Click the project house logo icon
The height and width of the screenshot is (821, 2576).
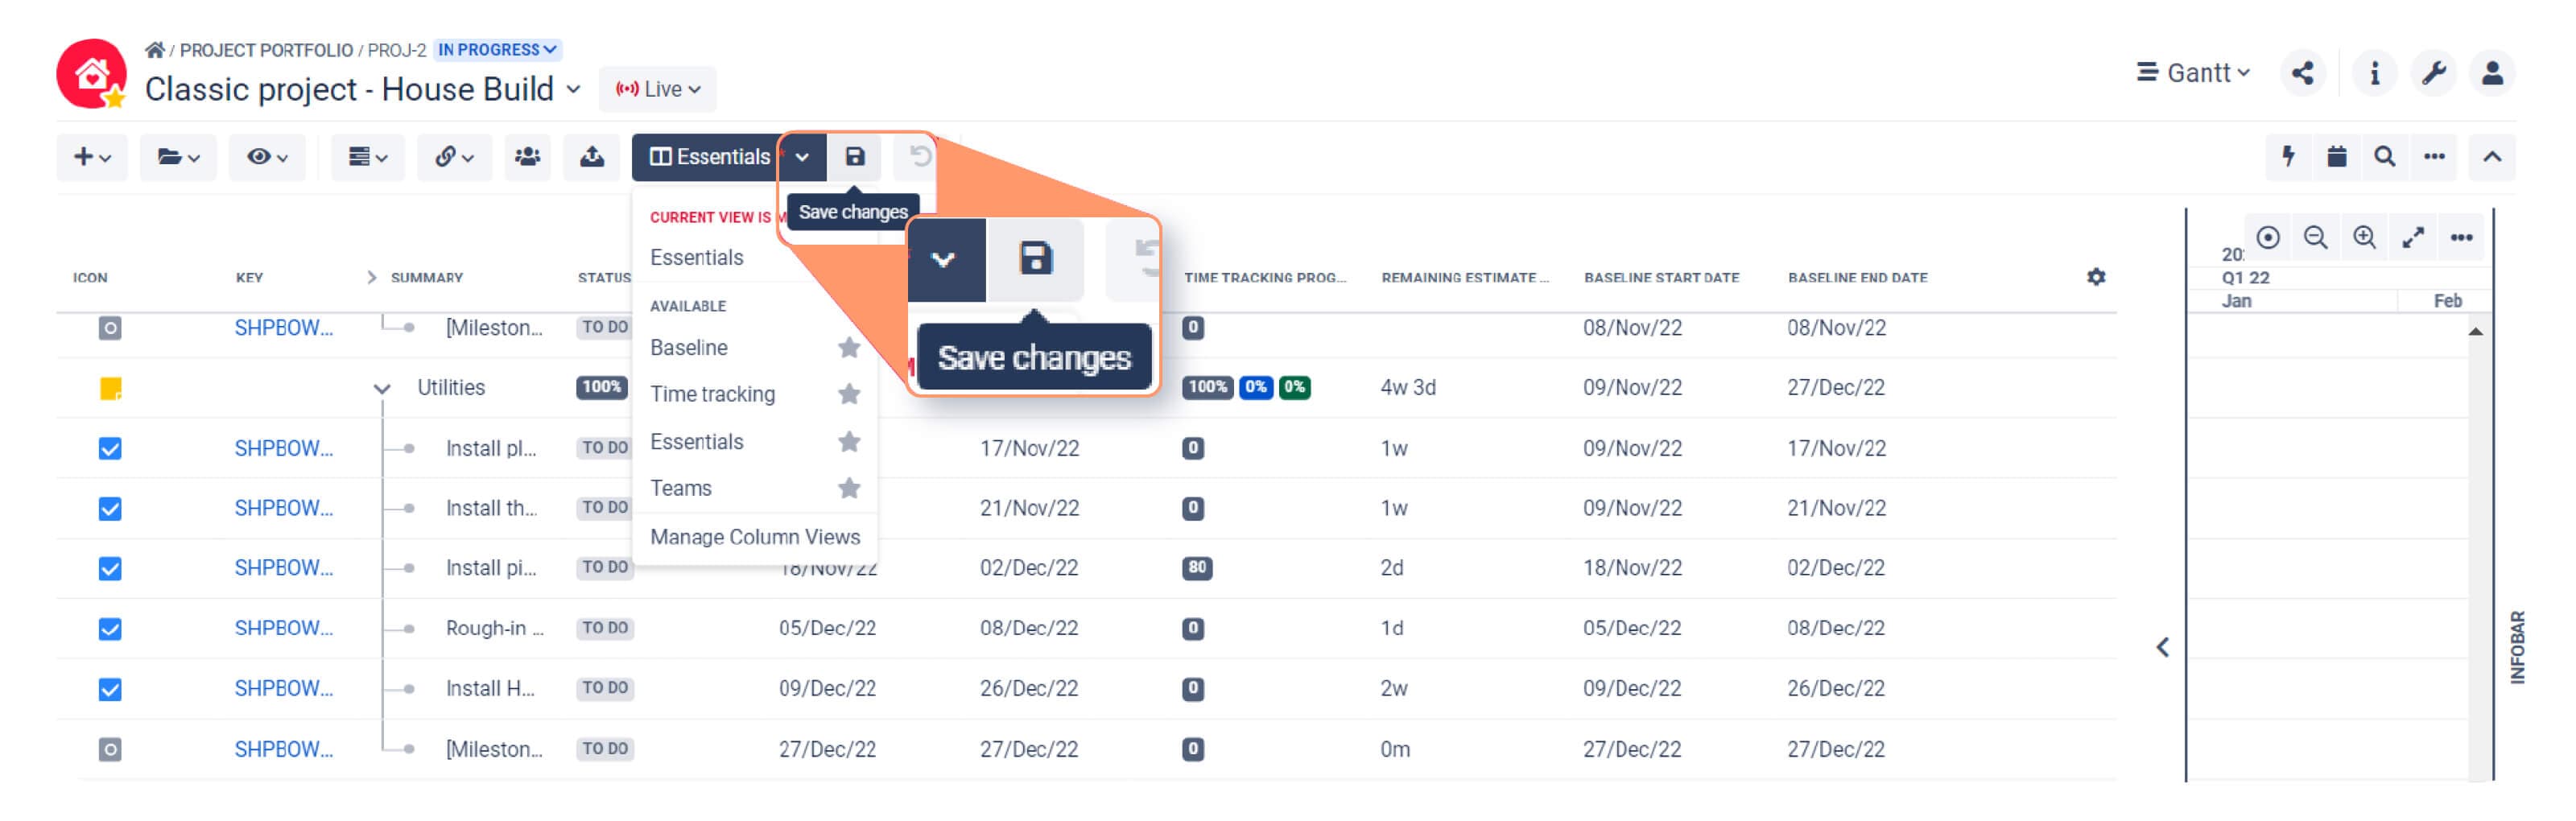pyautogui.click(x=92, y=74)
